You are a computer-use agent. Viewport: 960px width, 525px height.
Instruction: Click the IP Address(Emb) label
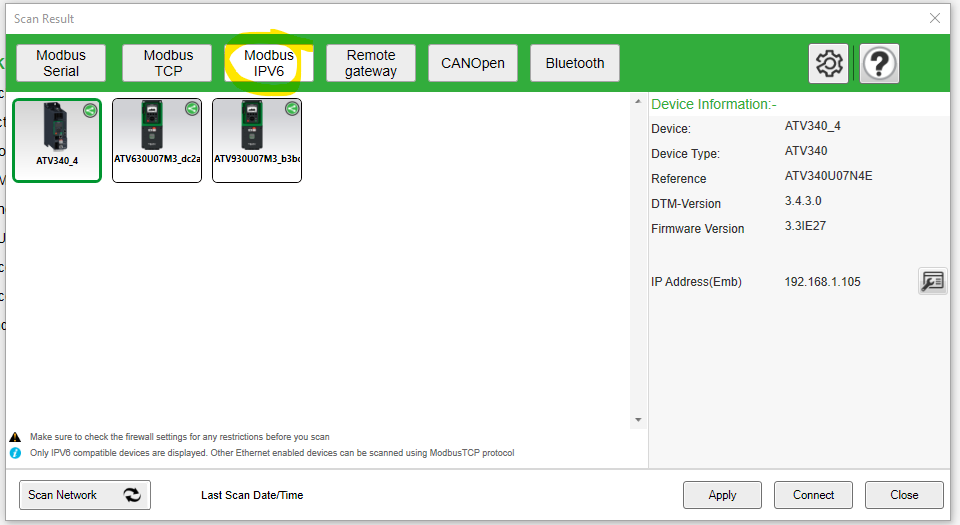[x=696, y=281]
